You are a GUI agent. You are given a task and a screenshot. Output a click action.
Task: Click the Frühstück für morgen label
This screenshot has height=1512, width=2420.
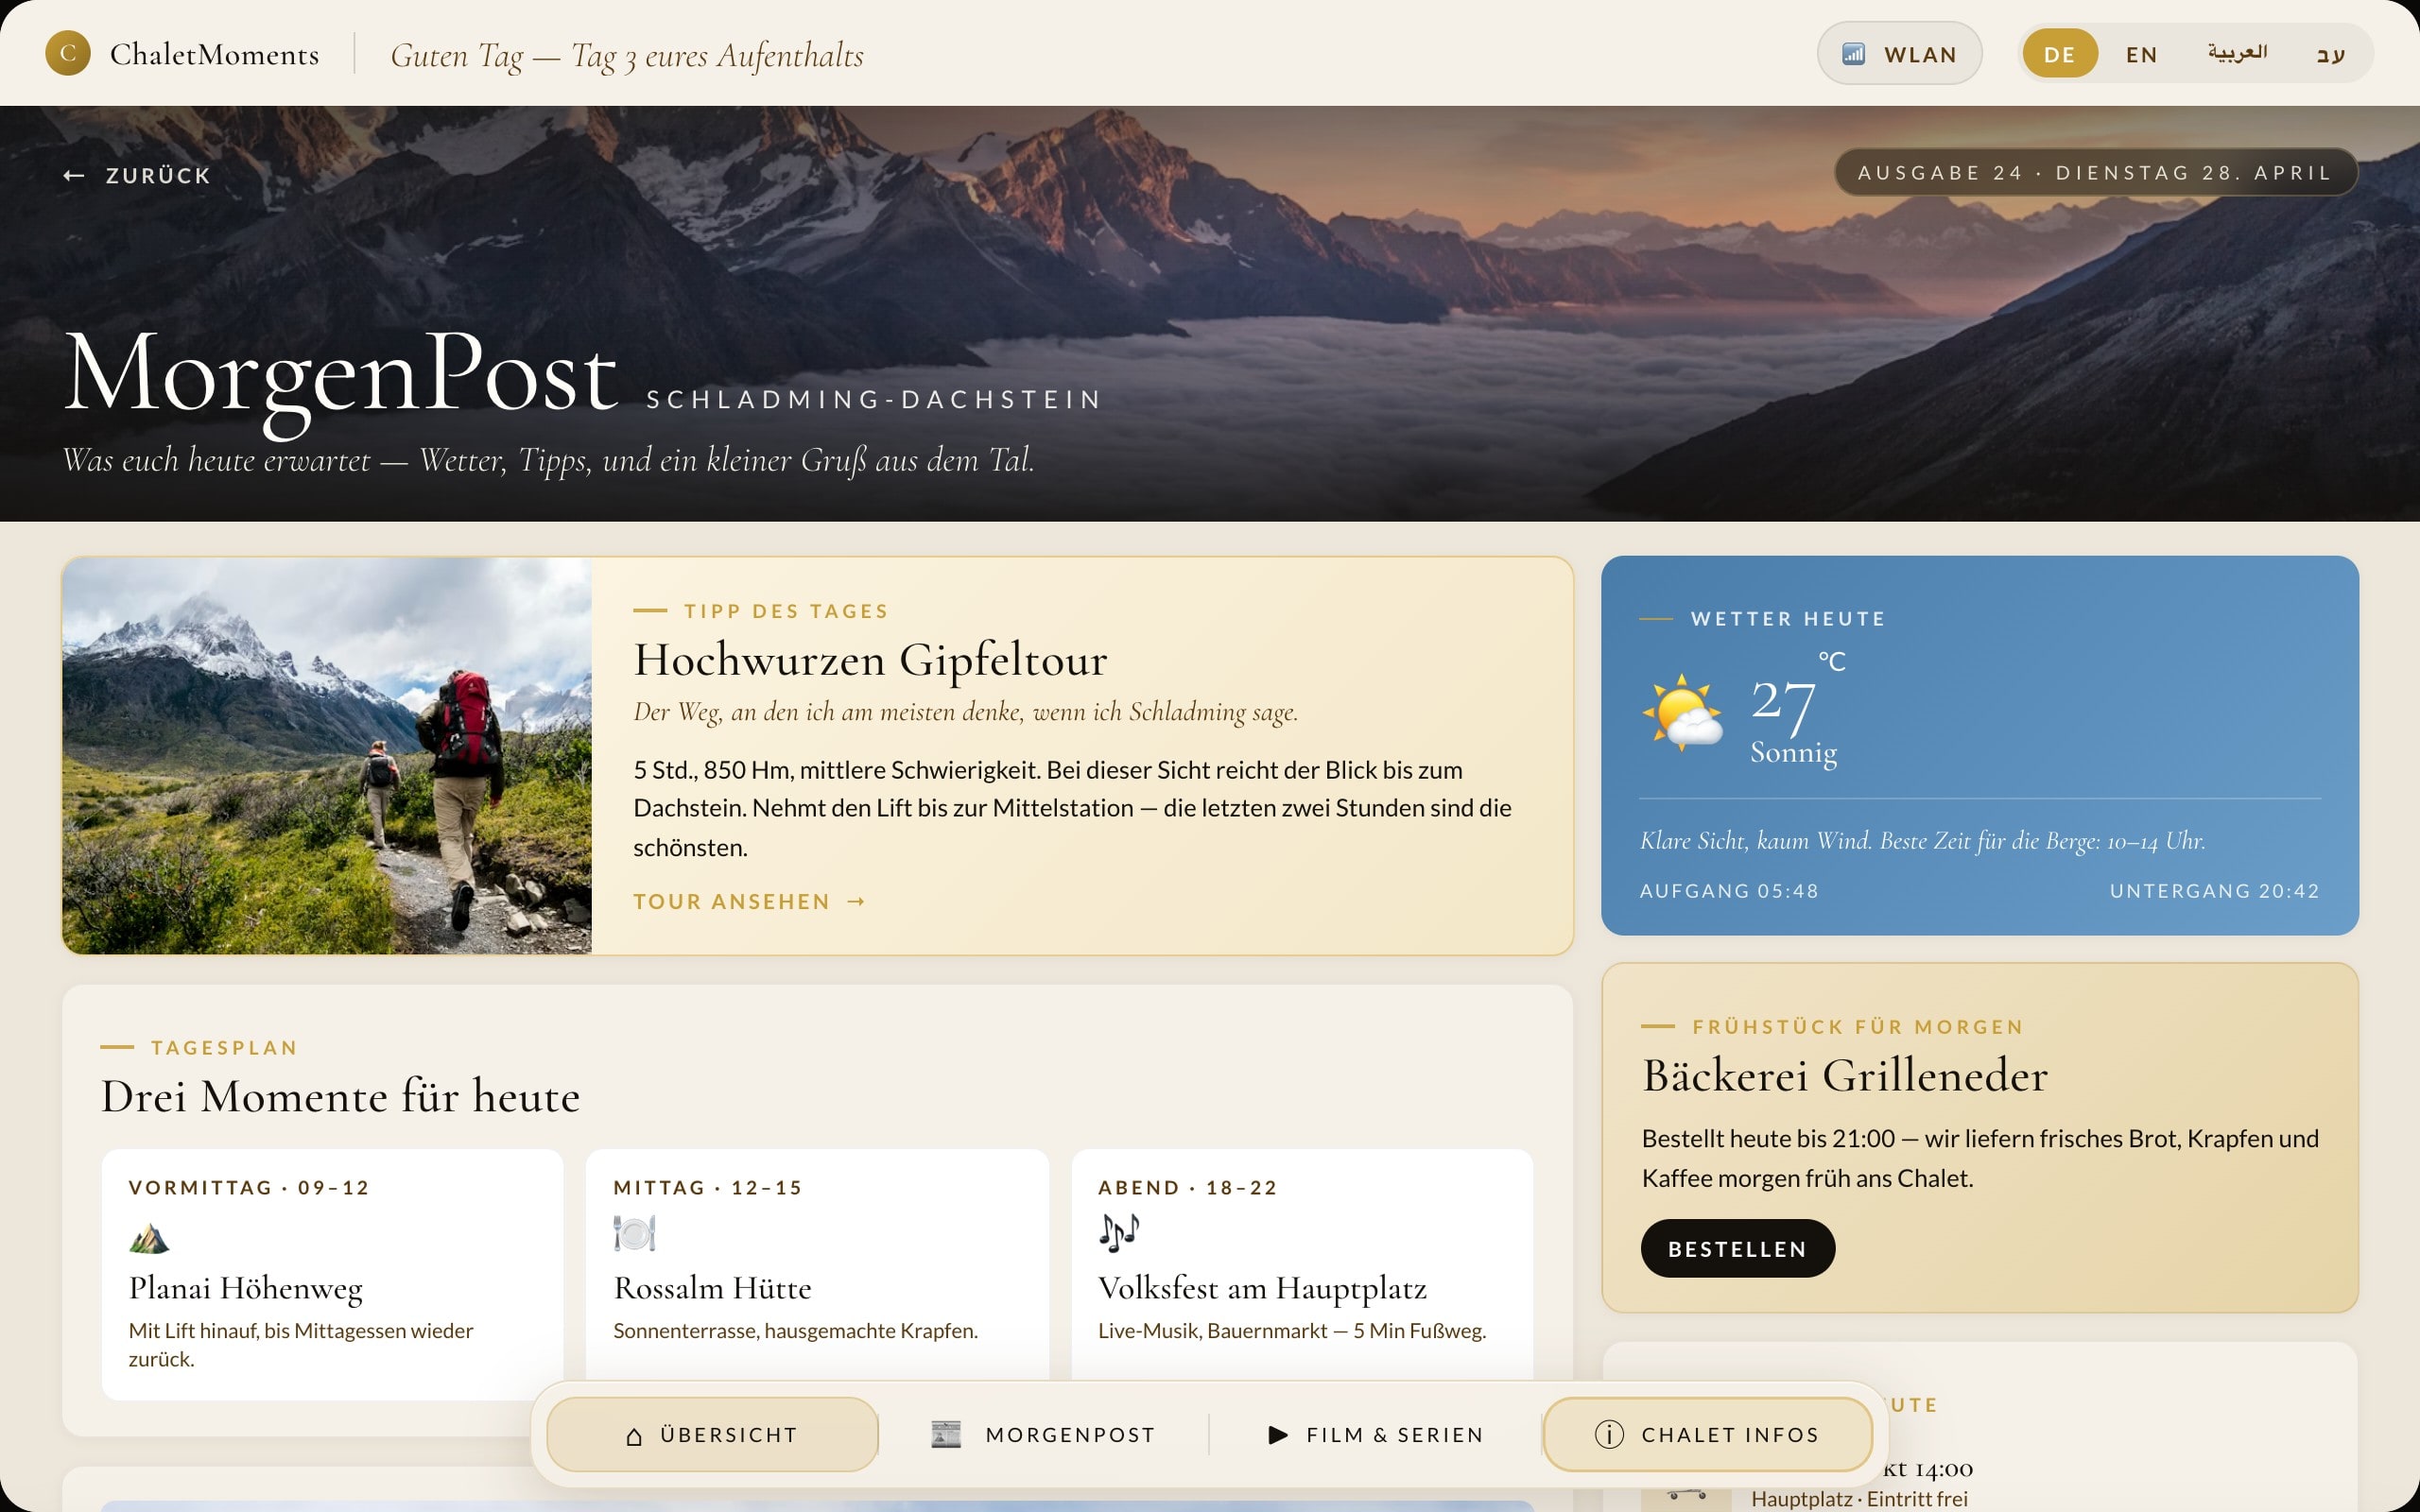pos(1858,1027)
